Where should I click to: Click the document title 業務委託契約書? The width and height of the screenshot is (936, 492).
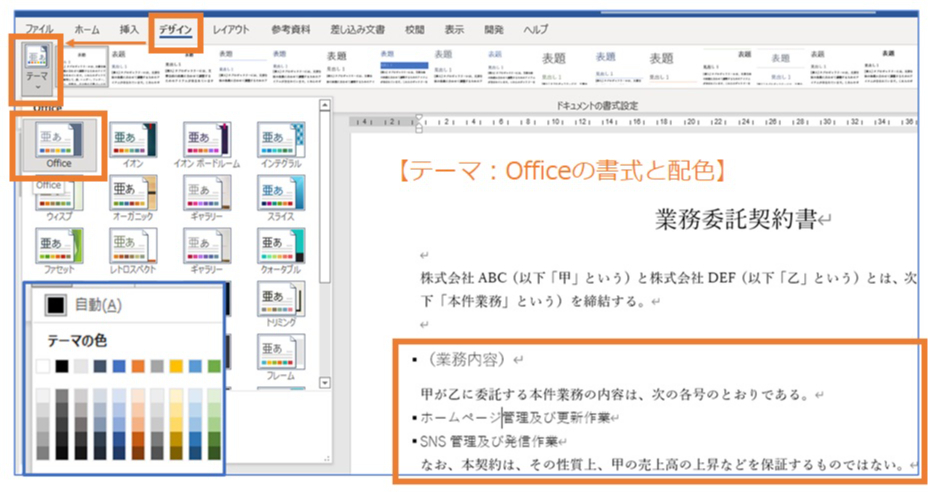coord(735,220)
